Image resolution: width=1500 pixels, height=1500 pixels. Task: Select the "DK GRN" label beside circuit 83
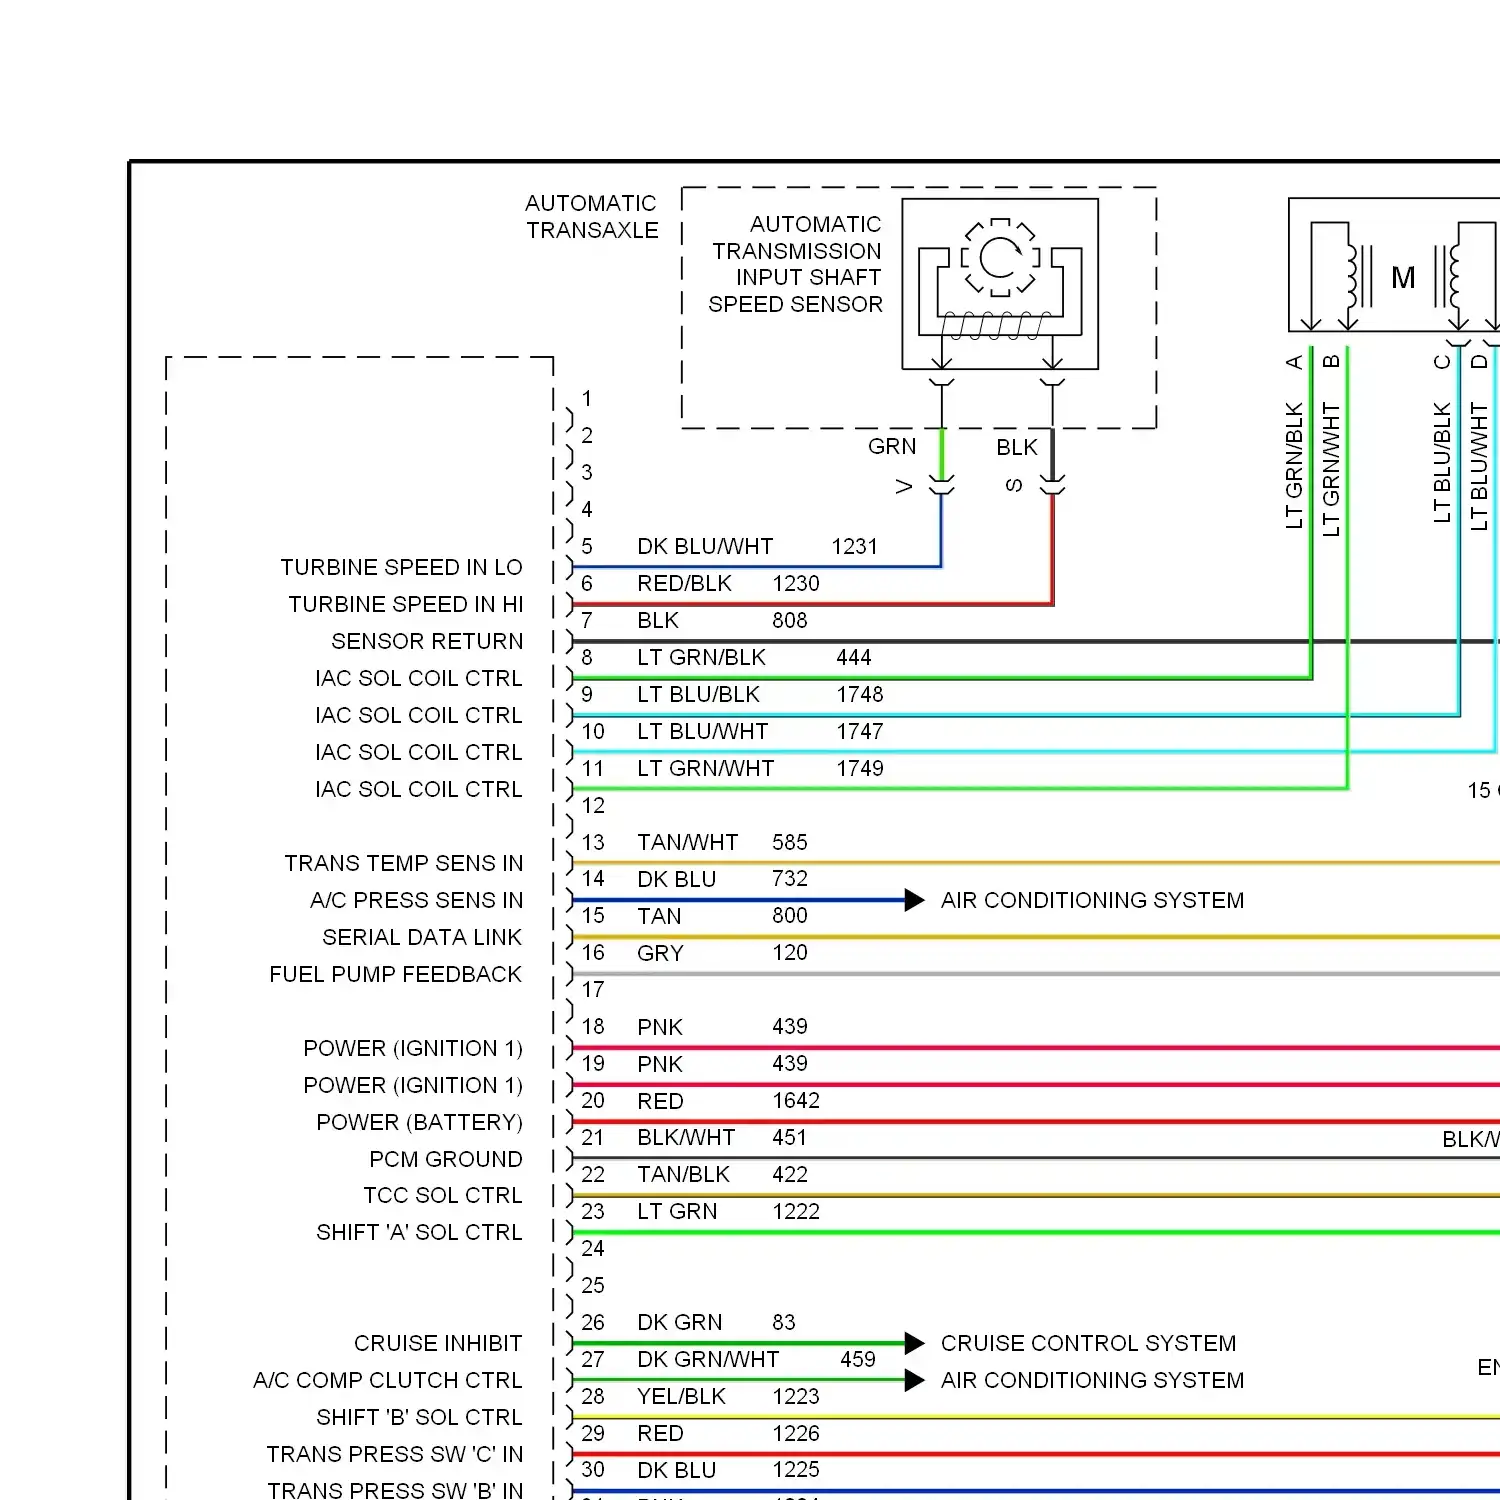680,1323
